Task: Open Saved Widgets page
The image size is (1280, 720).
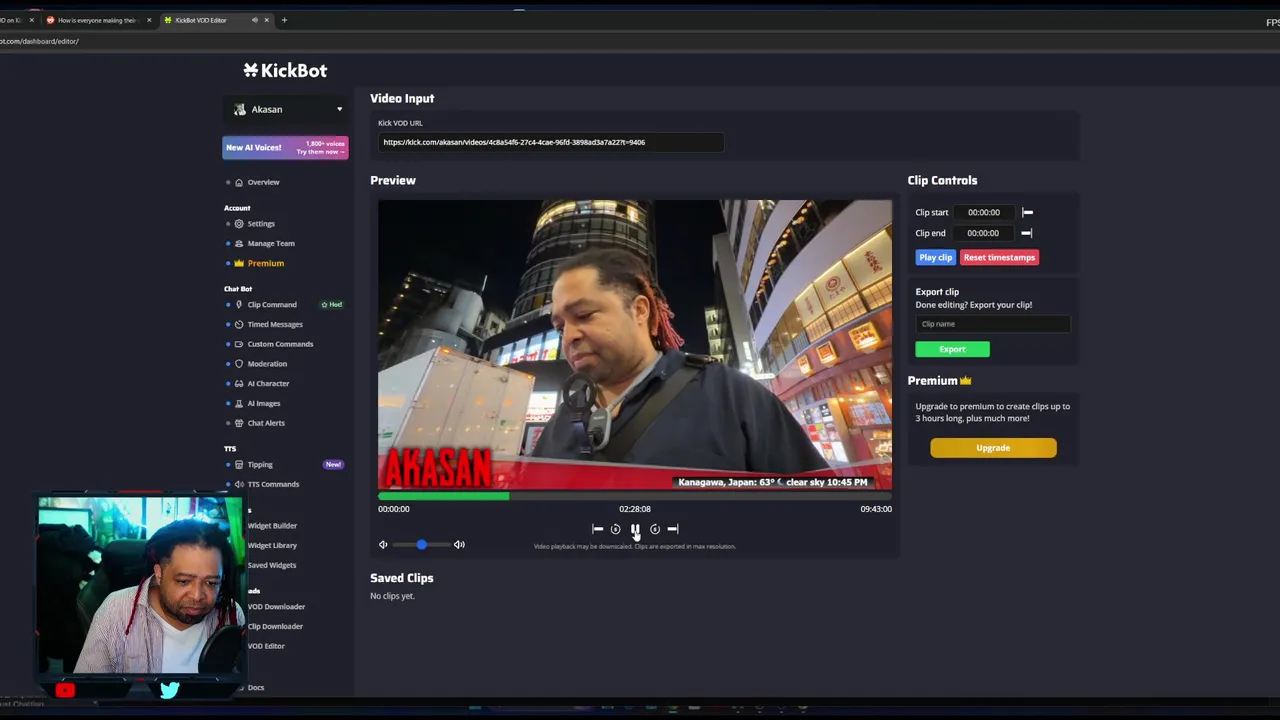Action: coord(272,565)
